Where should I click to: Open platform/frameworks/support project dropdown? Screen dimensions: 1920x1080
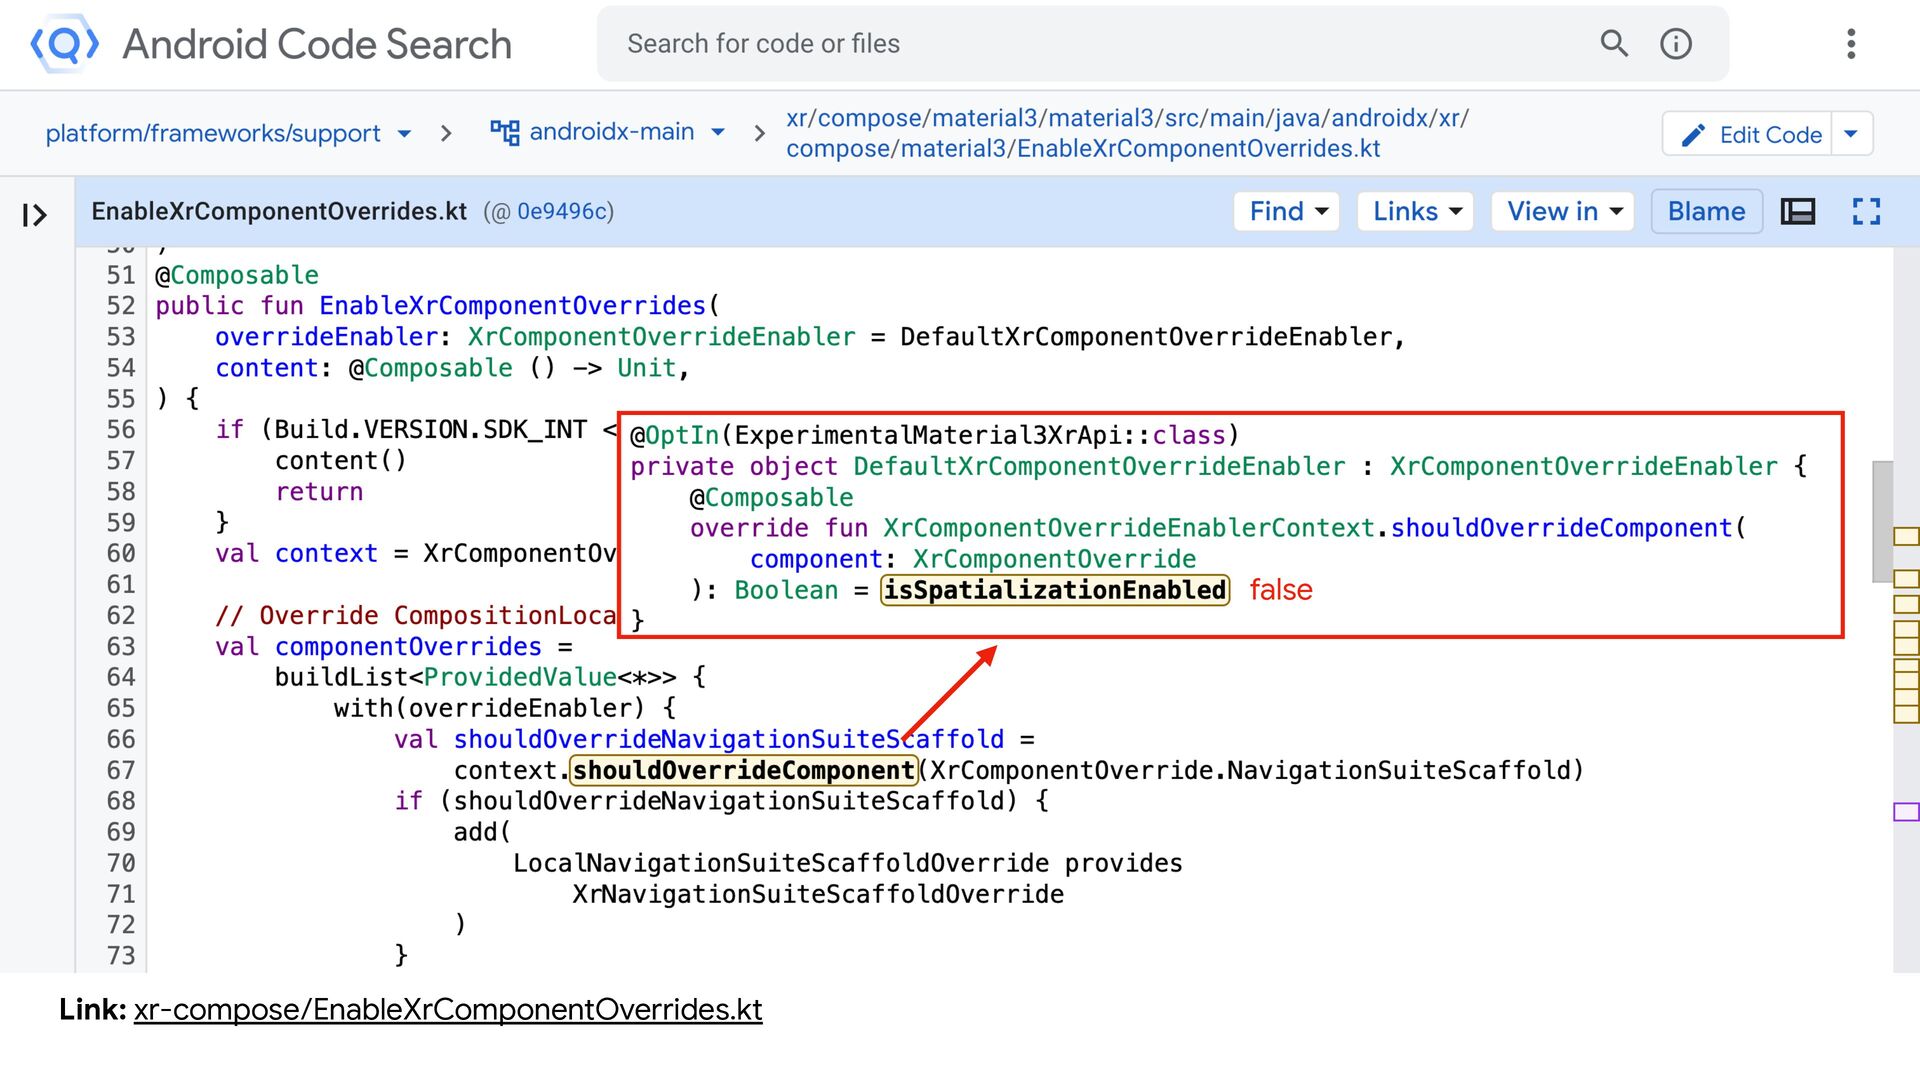(x=404, y=134)
